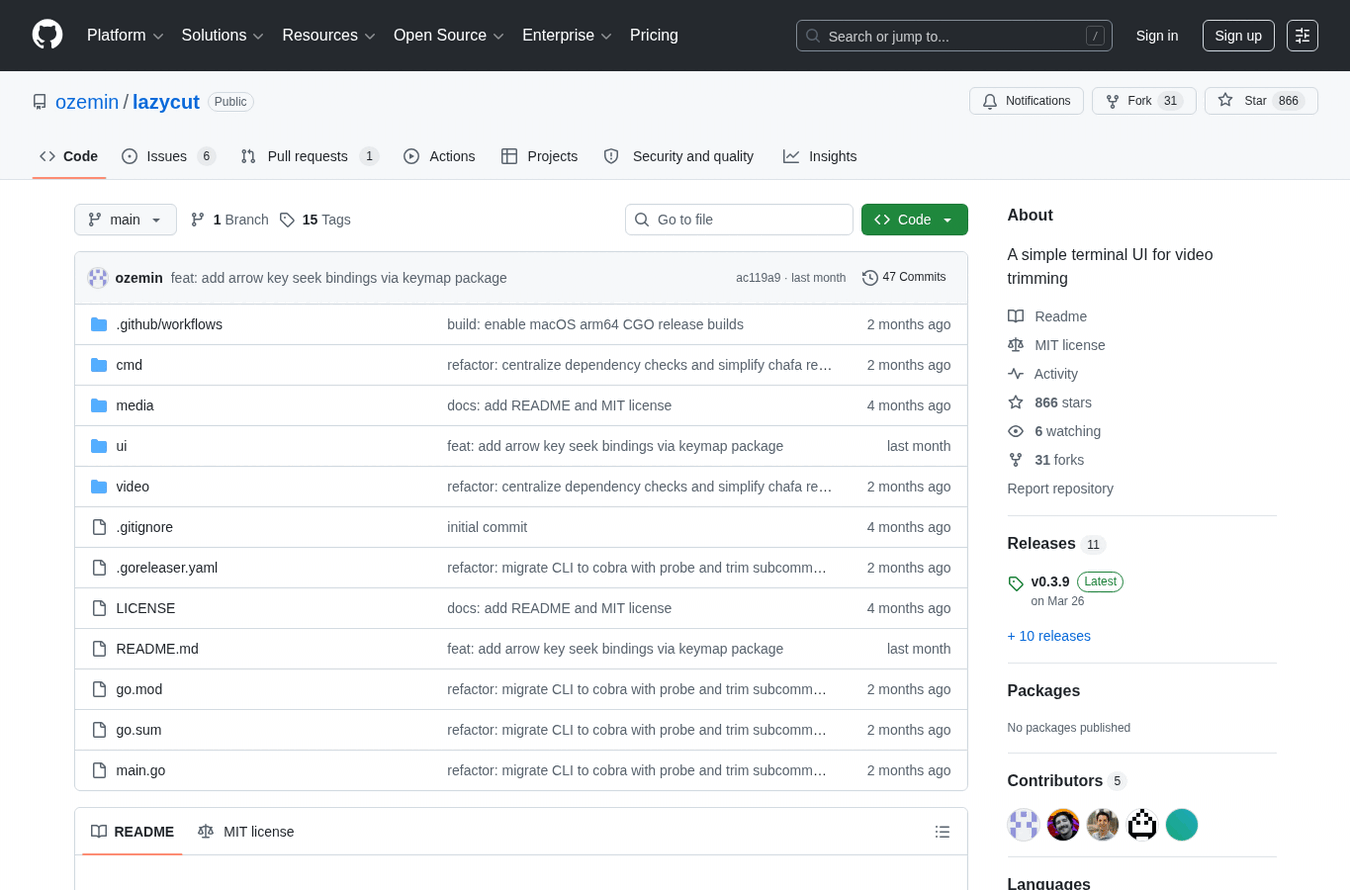Click the Notifications bell button
Screen dimensions: 1350x890
(x=1026, y=101)
